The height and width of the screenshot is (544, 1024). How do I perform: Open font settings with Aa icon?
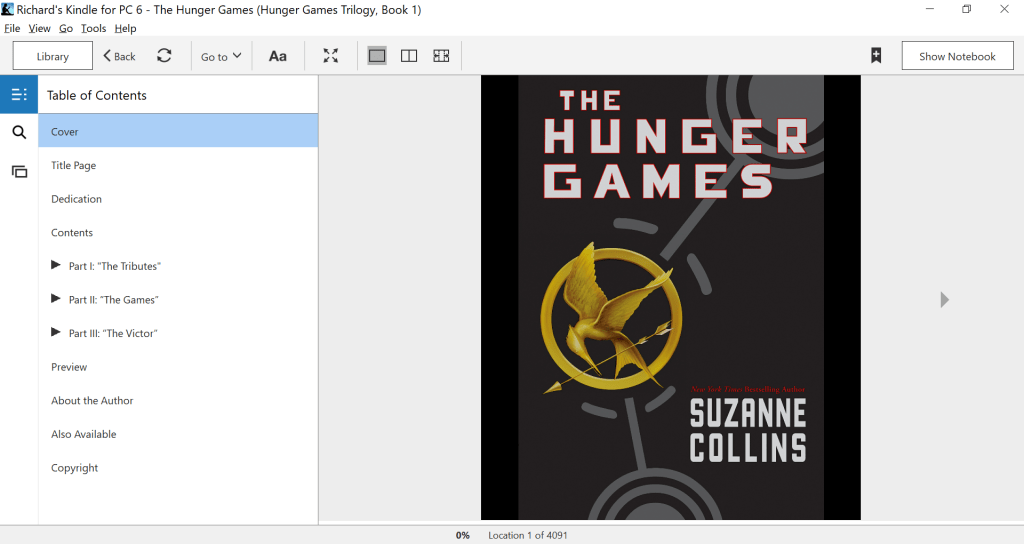(x=278, y=56)
